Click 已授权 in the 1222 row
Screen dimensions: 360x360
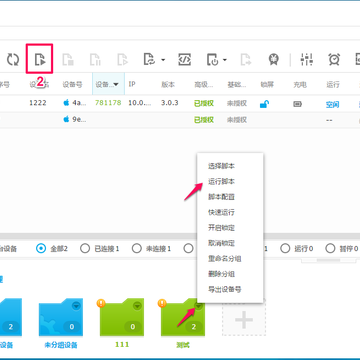pos(204,103)
